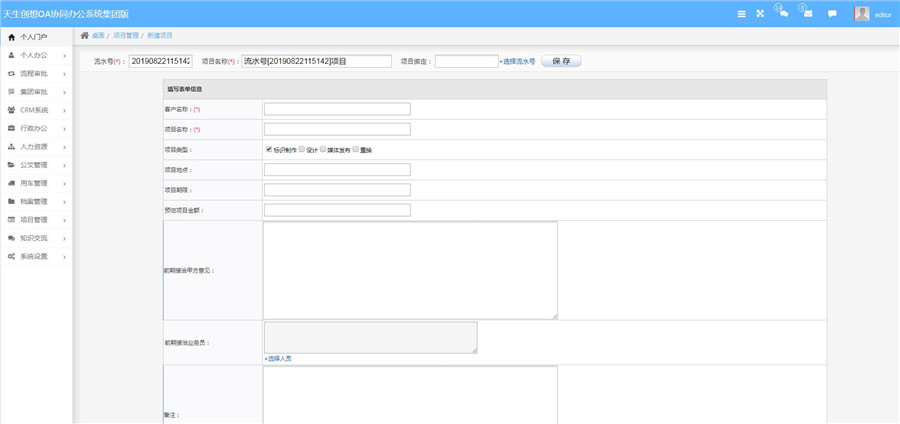The image size is (900, 424).
Task: Click into the 前期接洽甲方意见 text area
Action: pyautogui.click(x=410, y=270)
